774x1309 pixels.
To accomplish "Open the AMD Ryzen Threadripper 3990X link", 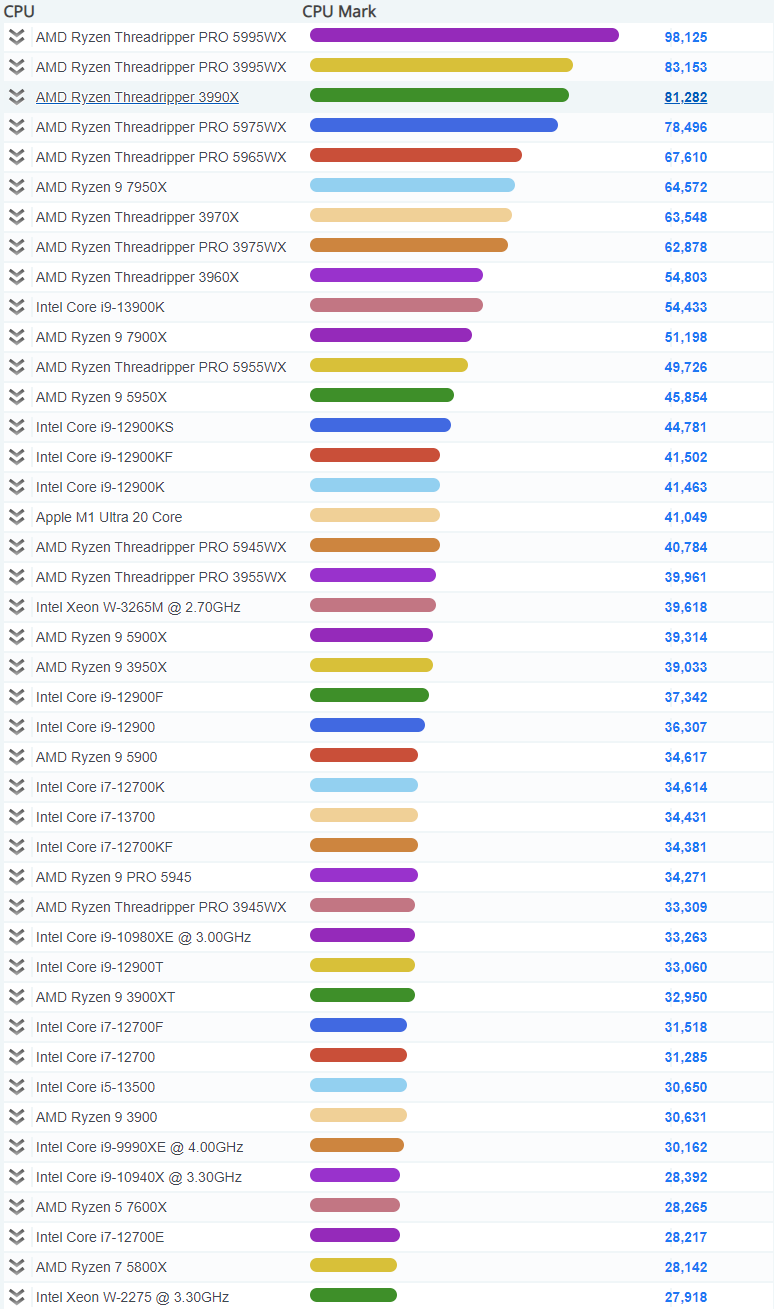I will 137,97.
